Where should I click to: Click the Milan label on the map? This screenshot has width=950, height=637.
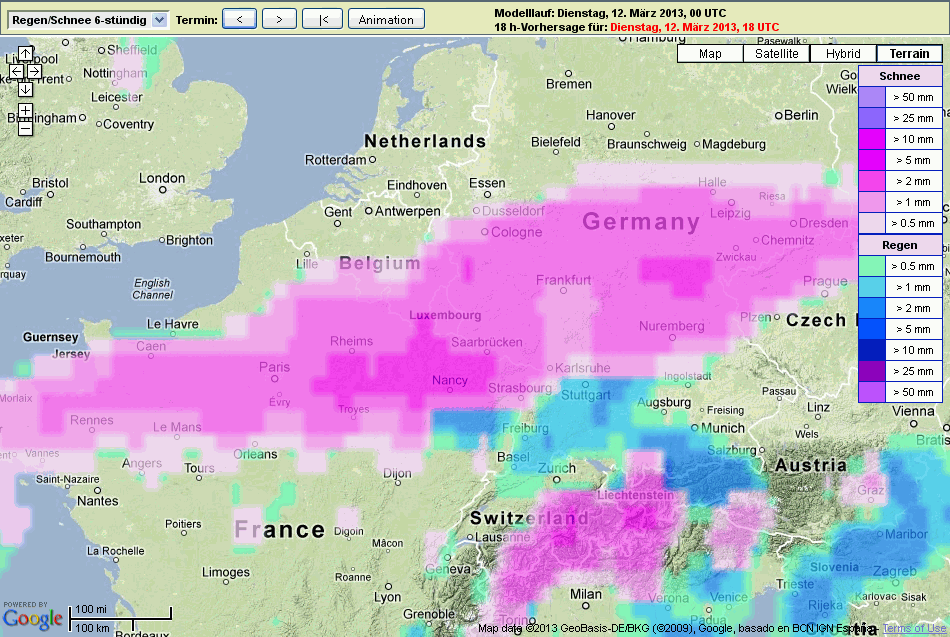pos(586,594)
